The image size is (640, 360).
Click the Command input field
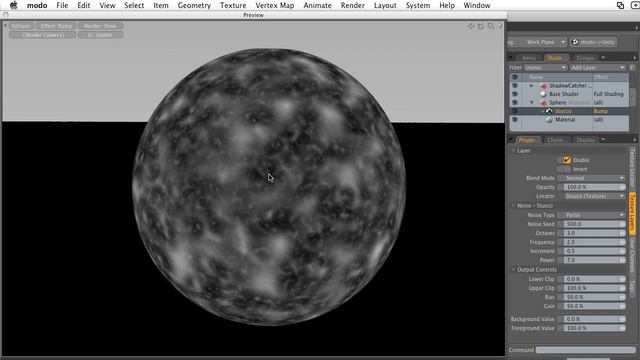[x=586, y=350]
